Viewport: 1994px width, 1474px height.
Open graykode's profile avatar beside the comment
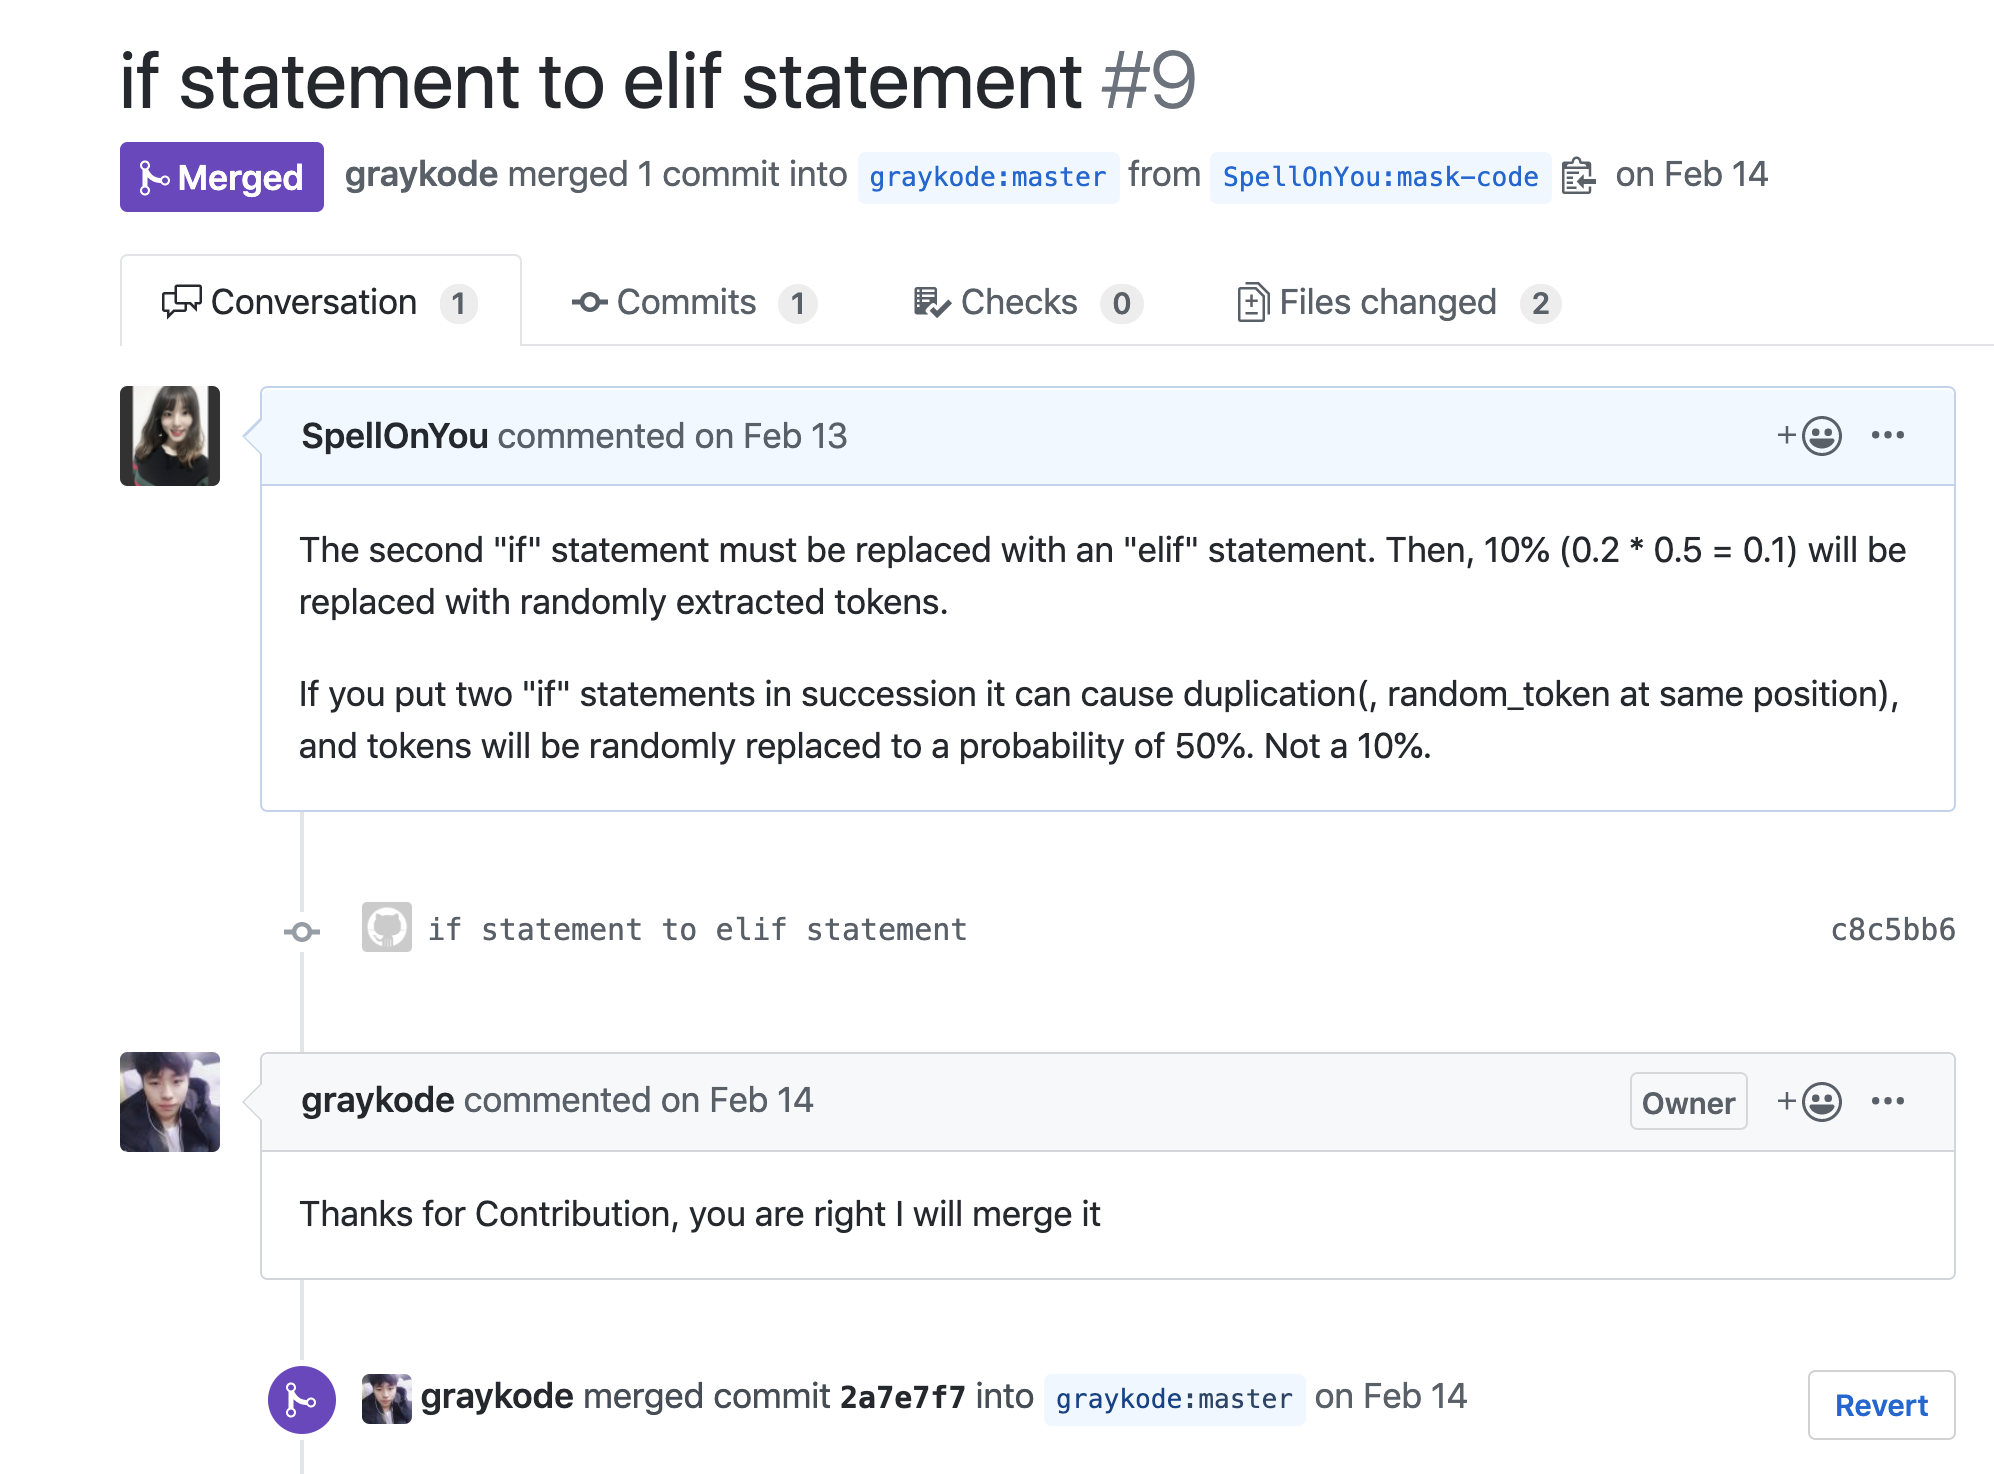[170, 1102]
